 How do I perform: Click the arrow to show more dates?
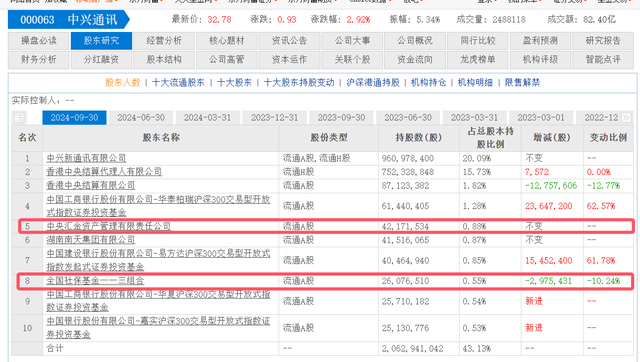tap(626, 118)
